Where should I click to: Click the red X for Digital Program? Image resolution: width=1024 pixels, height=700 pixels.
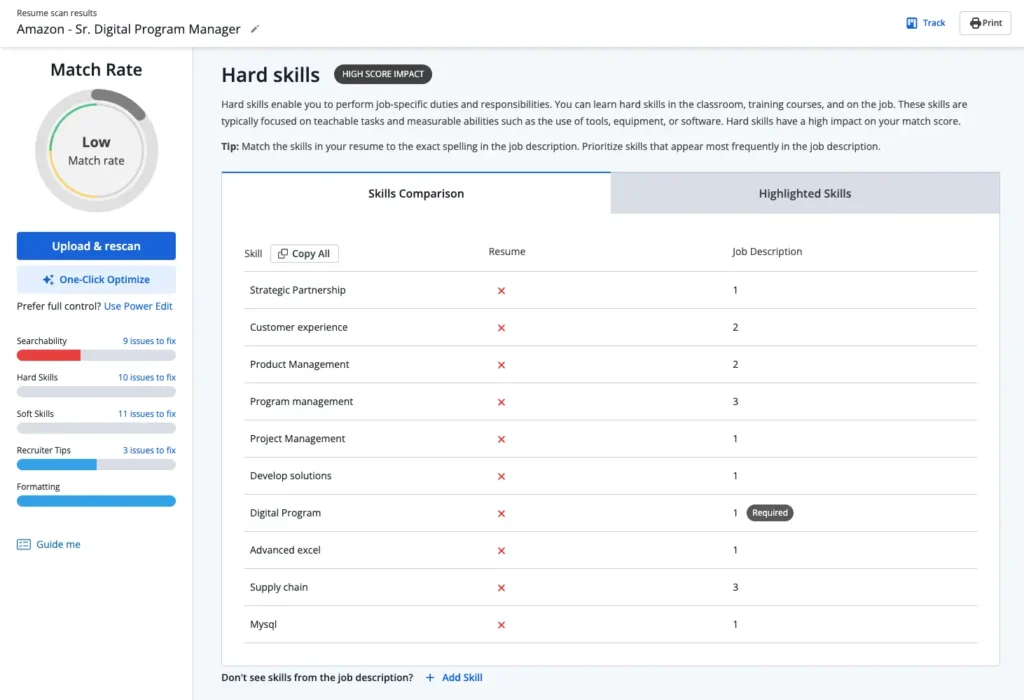tap(501, 513)
